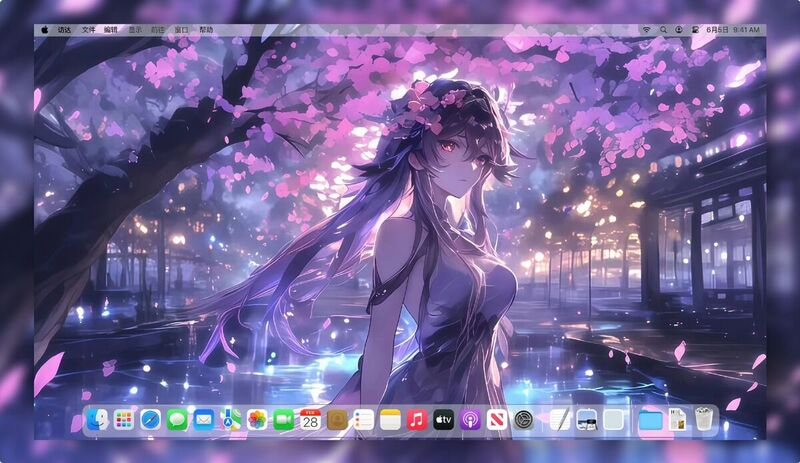Open the Preview app in the Dock
The image size is (800, 463).
point(587,420)
